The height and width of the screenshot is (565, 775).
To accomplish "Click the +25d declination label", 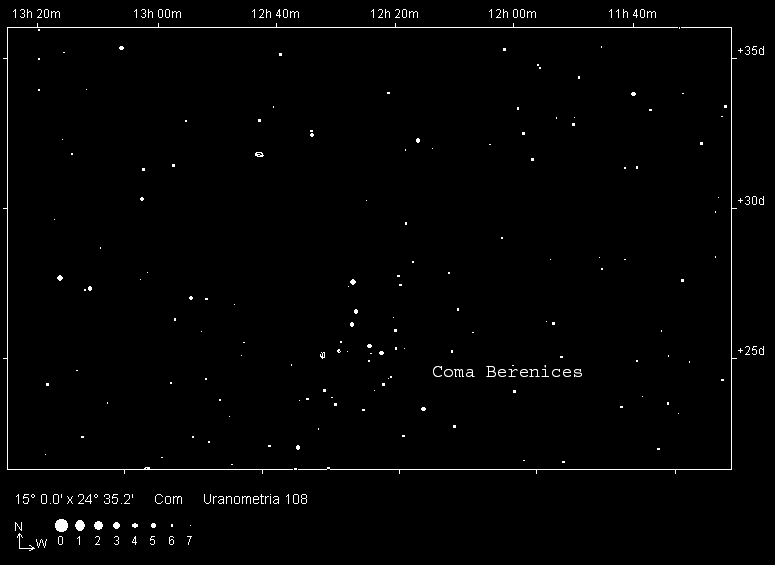I will click(751, 351).
